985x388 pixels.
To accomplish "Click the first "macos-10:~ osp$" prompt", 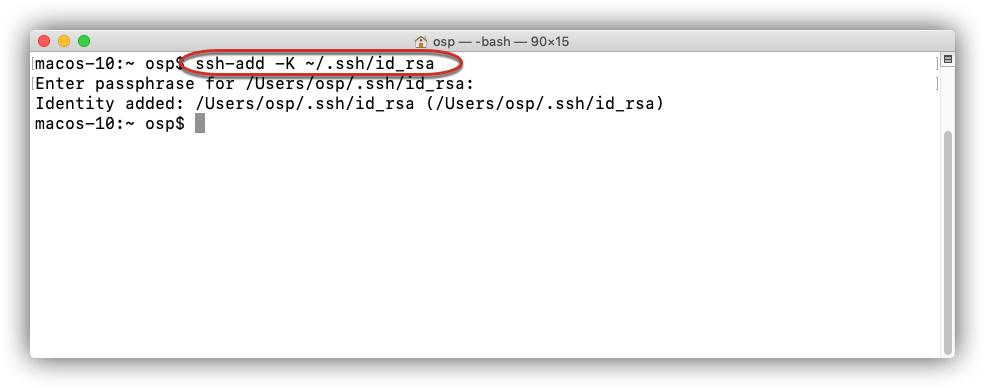I will pyautogui.click(x=110, y=63).
